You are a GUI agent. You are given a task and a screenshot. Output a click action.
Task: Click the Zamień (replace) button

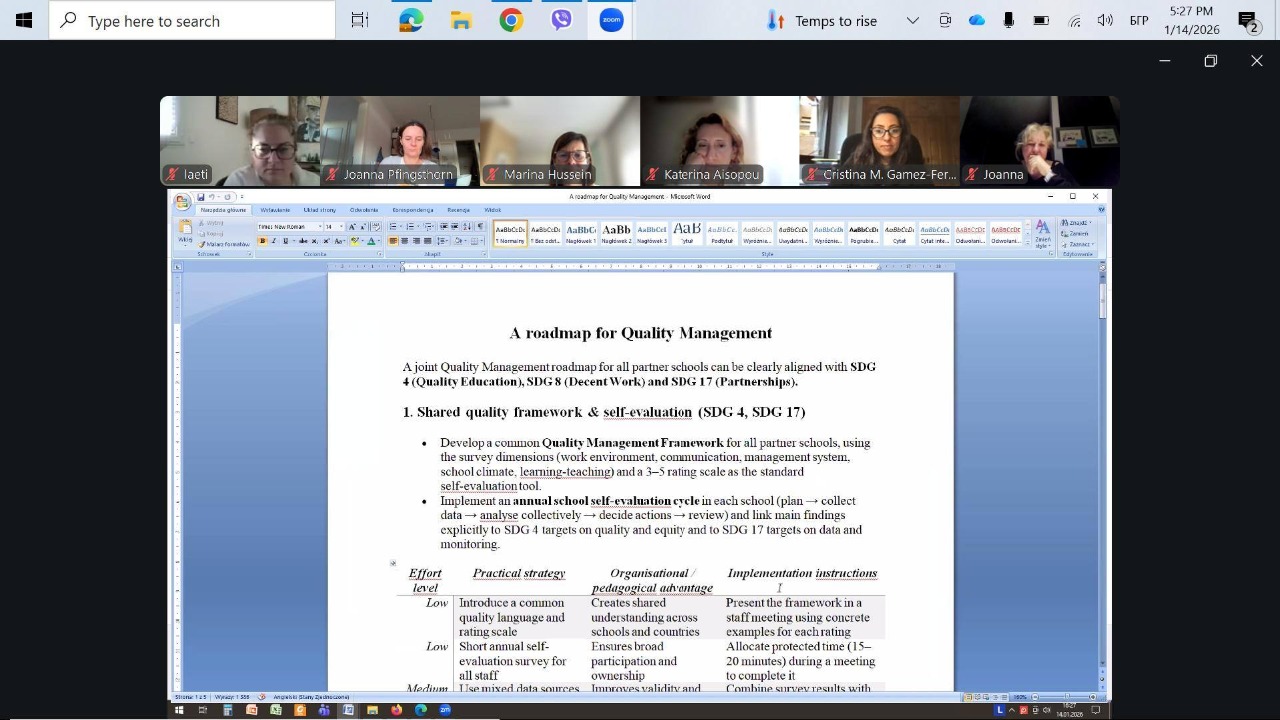click(1077, 233)
